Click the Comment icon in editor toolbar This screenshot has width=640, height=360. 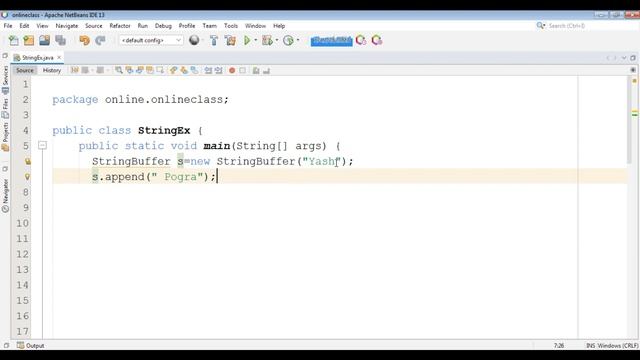[x=256, y=70]
